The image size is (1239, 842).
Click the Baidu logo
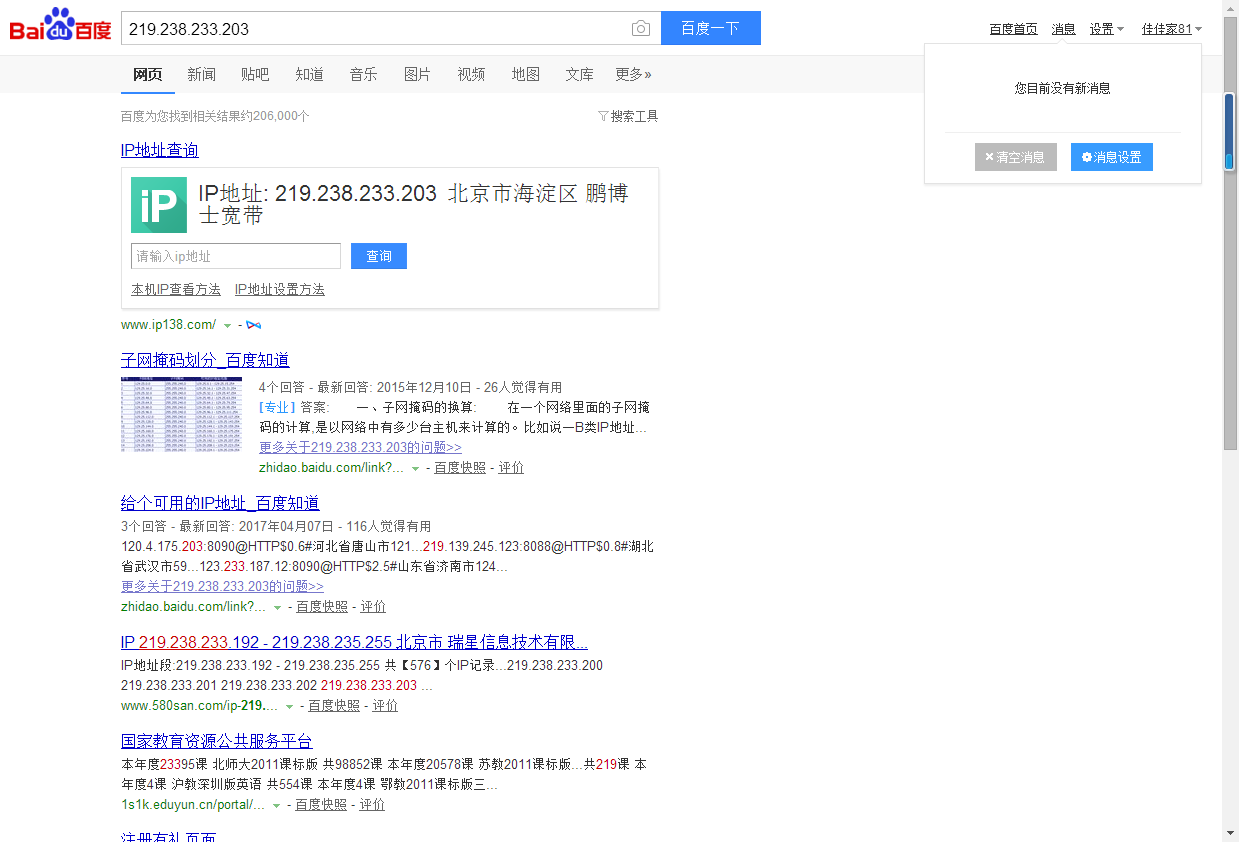60,27
